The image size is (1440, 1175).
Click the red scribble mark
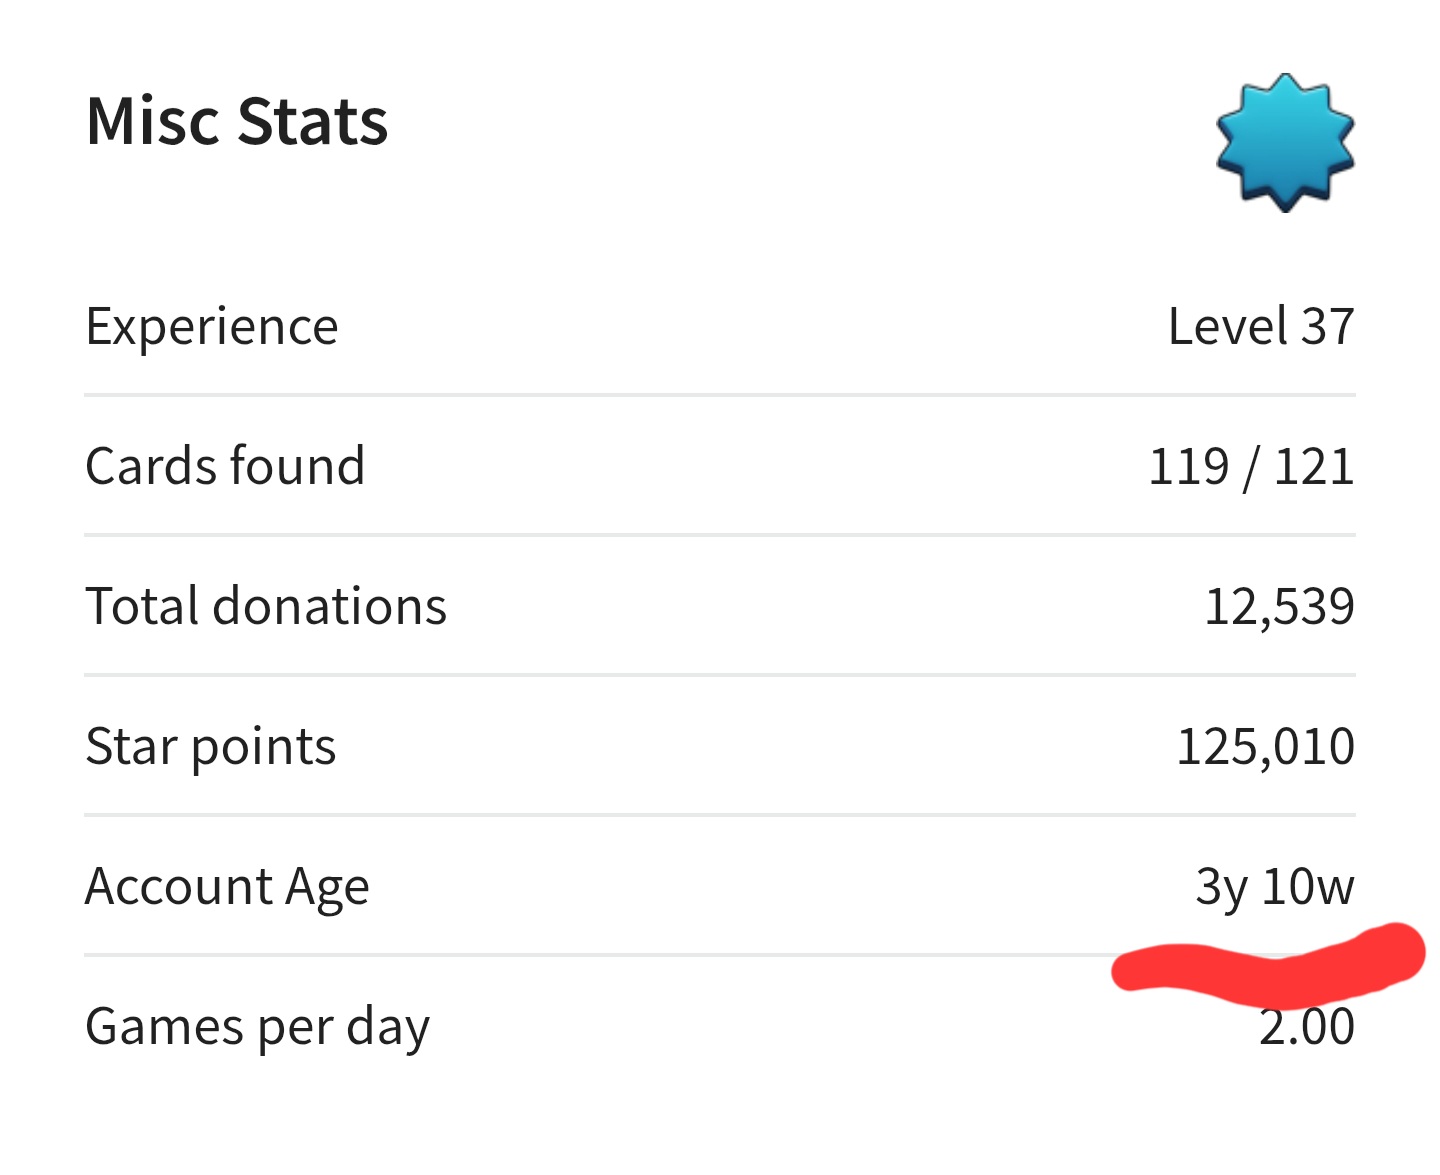tap(1270, 968)
